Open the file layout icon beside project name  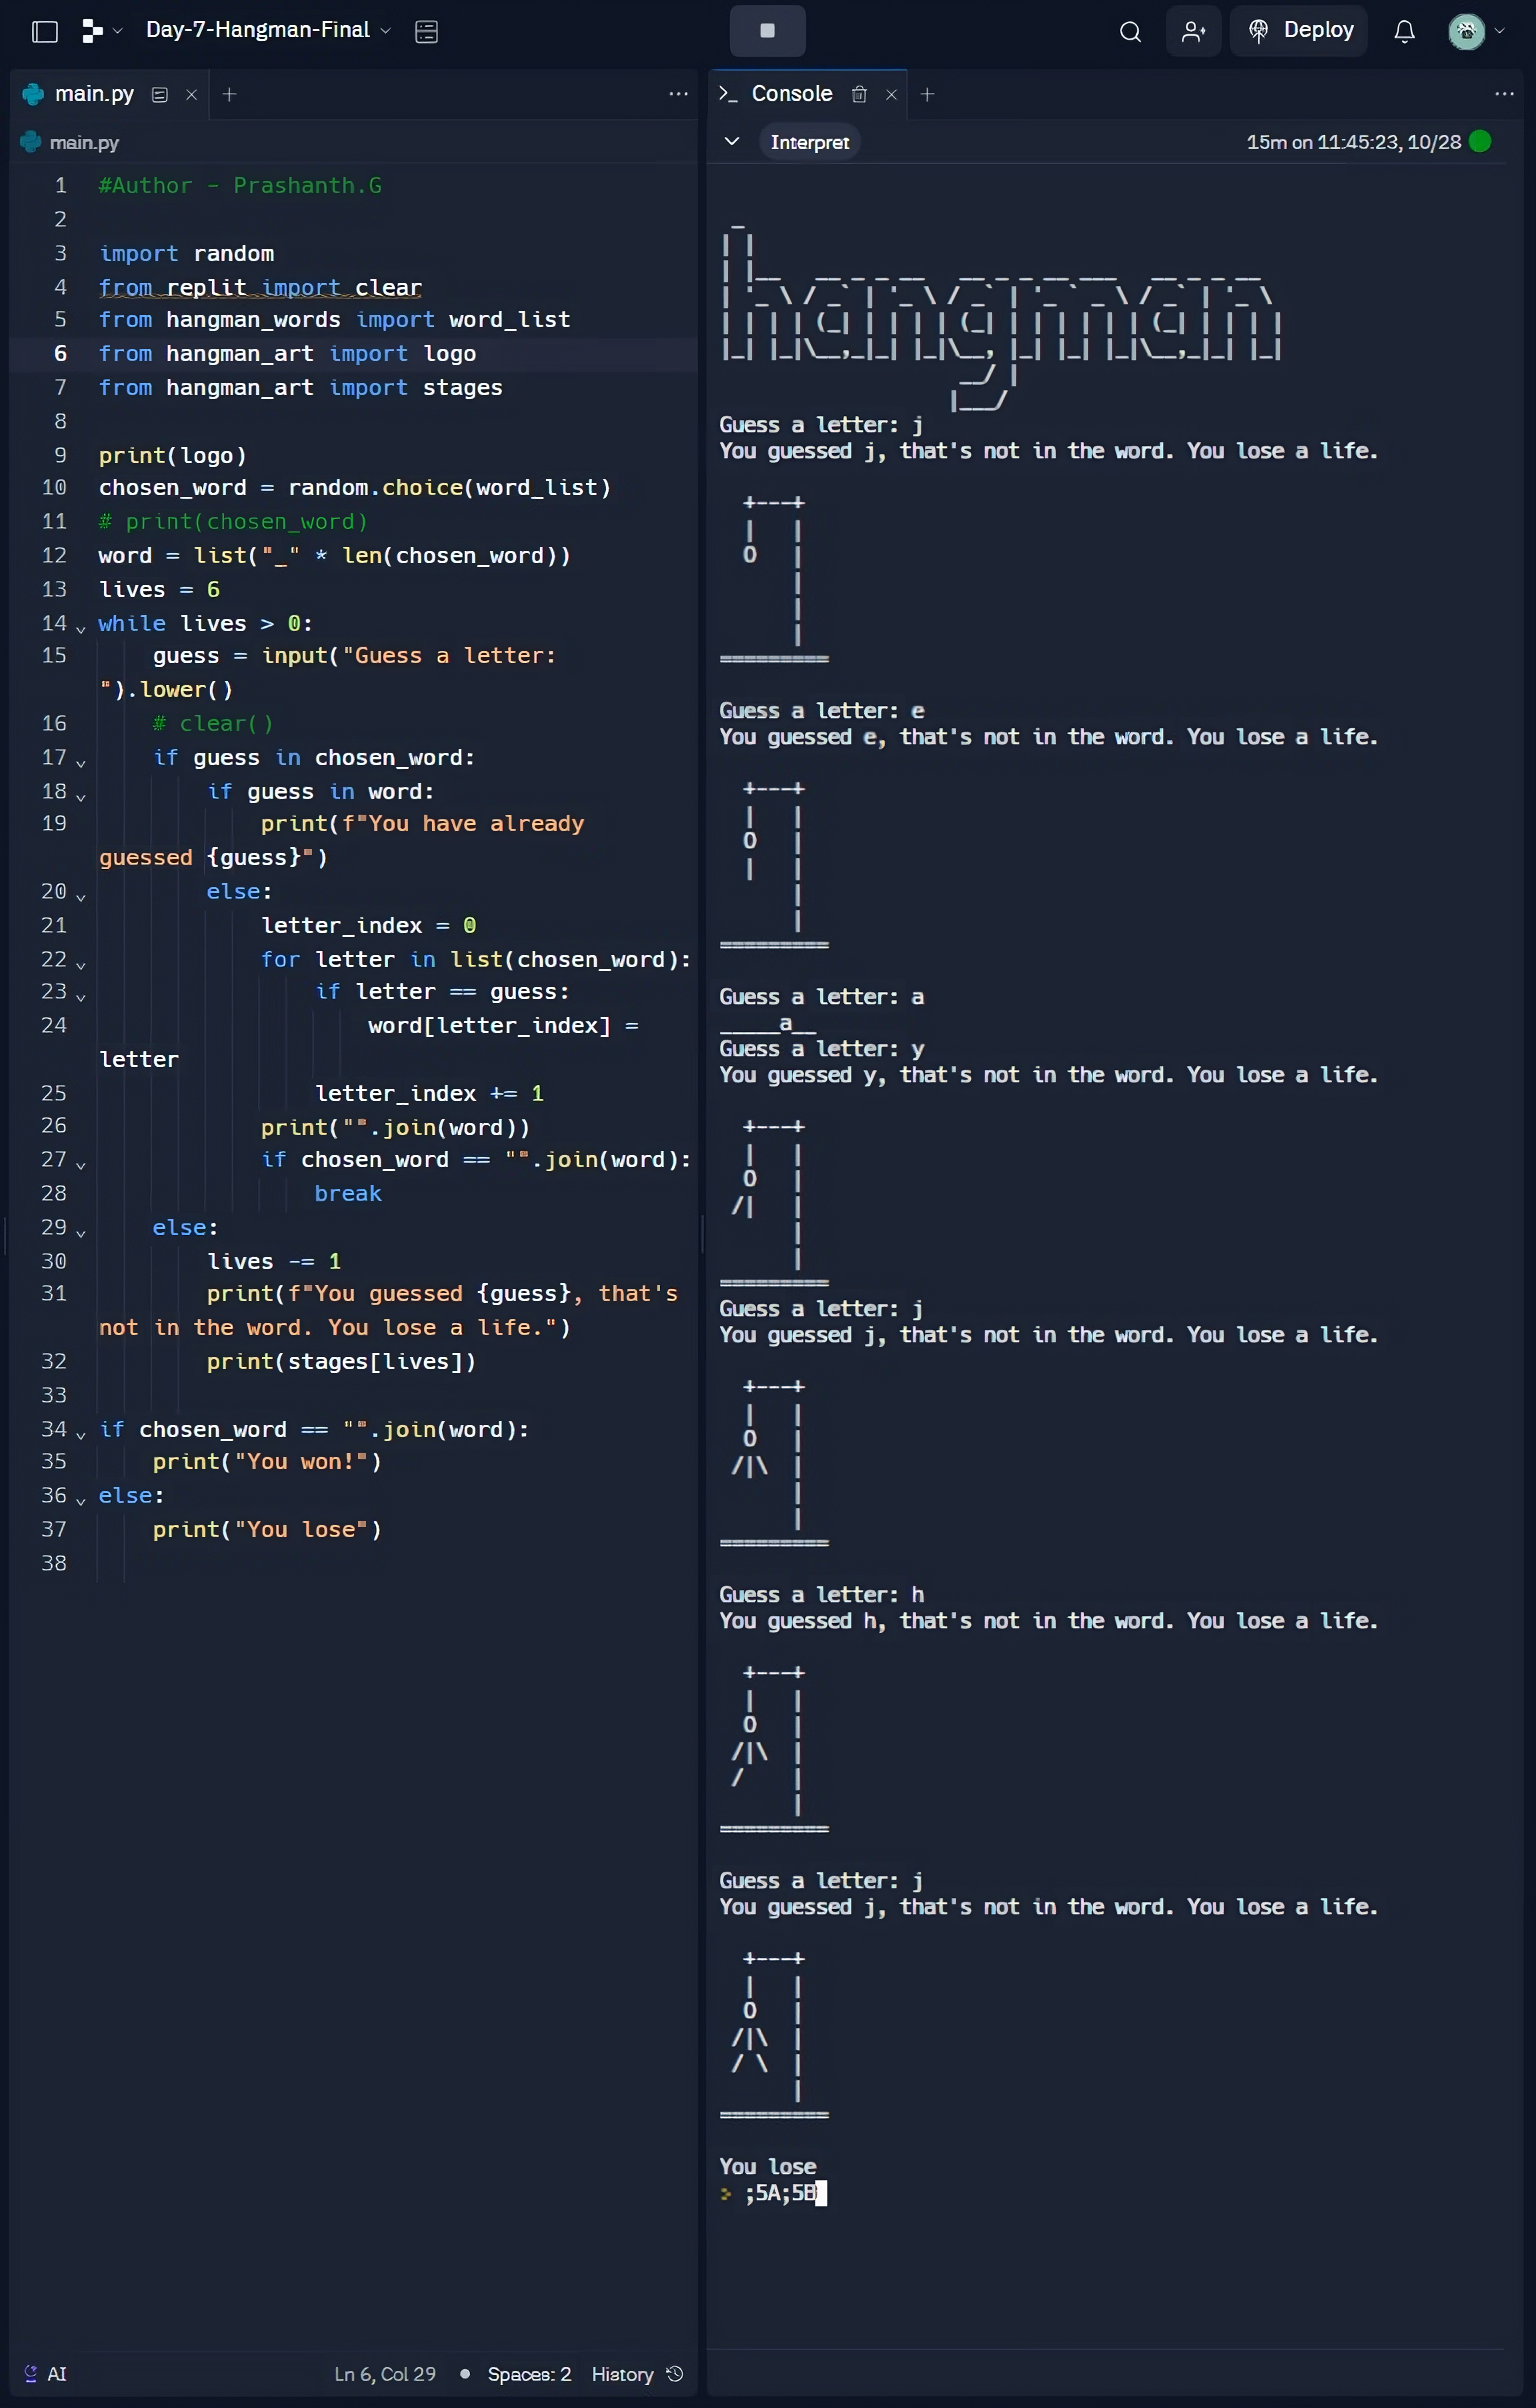click(x=426, y=31)
